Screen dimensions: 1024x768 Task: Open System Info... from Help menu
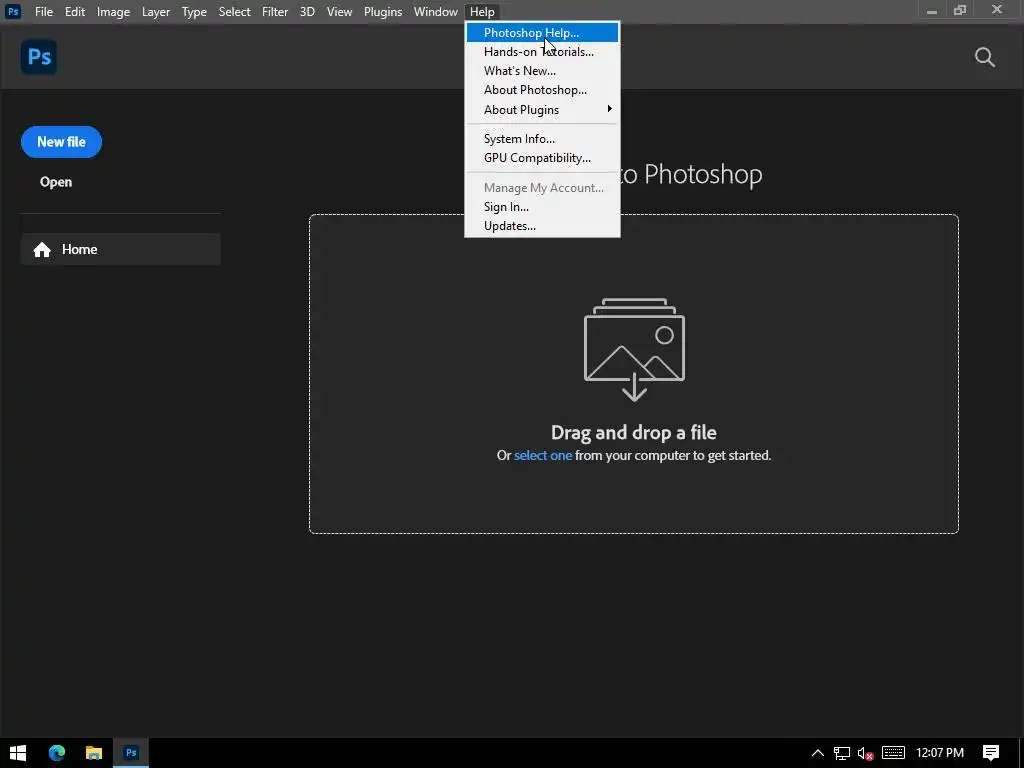[542, 138]
